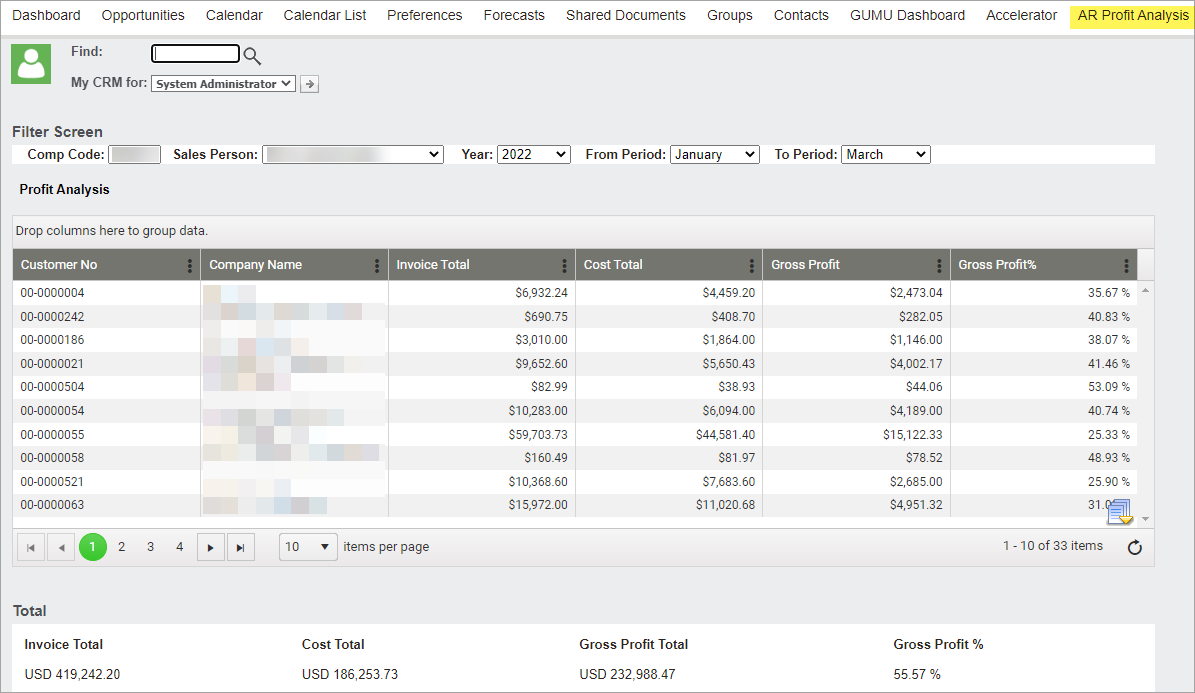Go to next page of grid
The height and width of the screenshot is (693, 1195).
pos(210,547)
